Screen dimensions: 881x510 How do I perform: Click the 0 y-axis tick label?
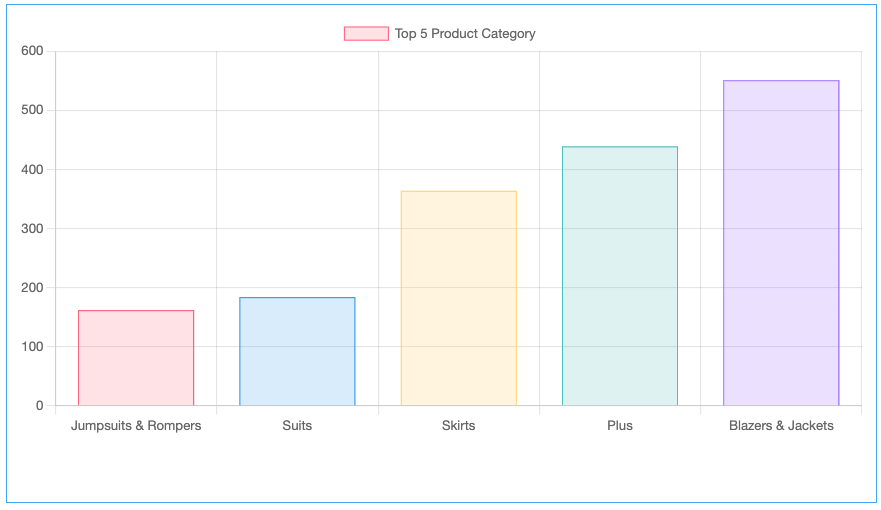coord(40,406)
